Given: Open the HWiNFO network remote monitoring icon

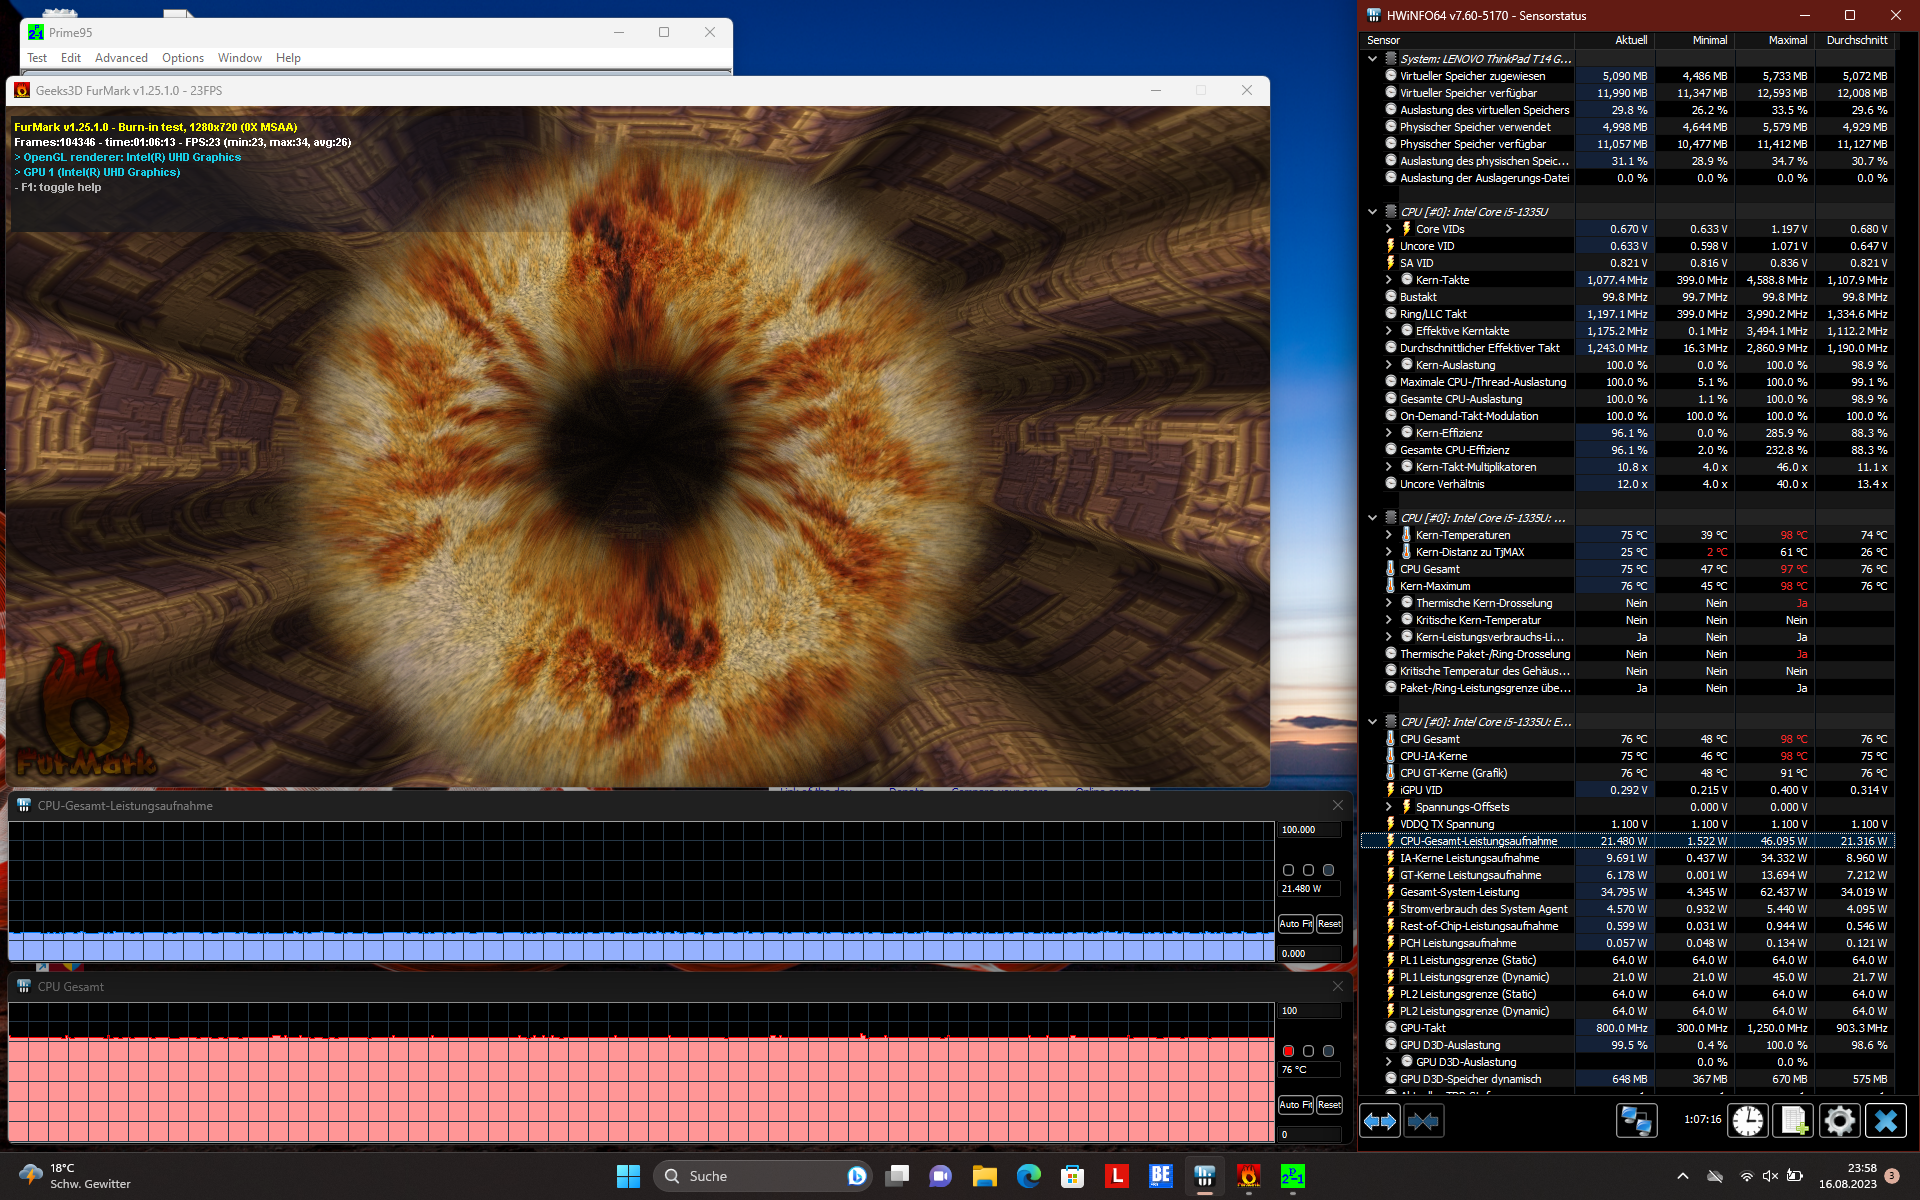Looking at the screenshot, I should 1636,1120.
